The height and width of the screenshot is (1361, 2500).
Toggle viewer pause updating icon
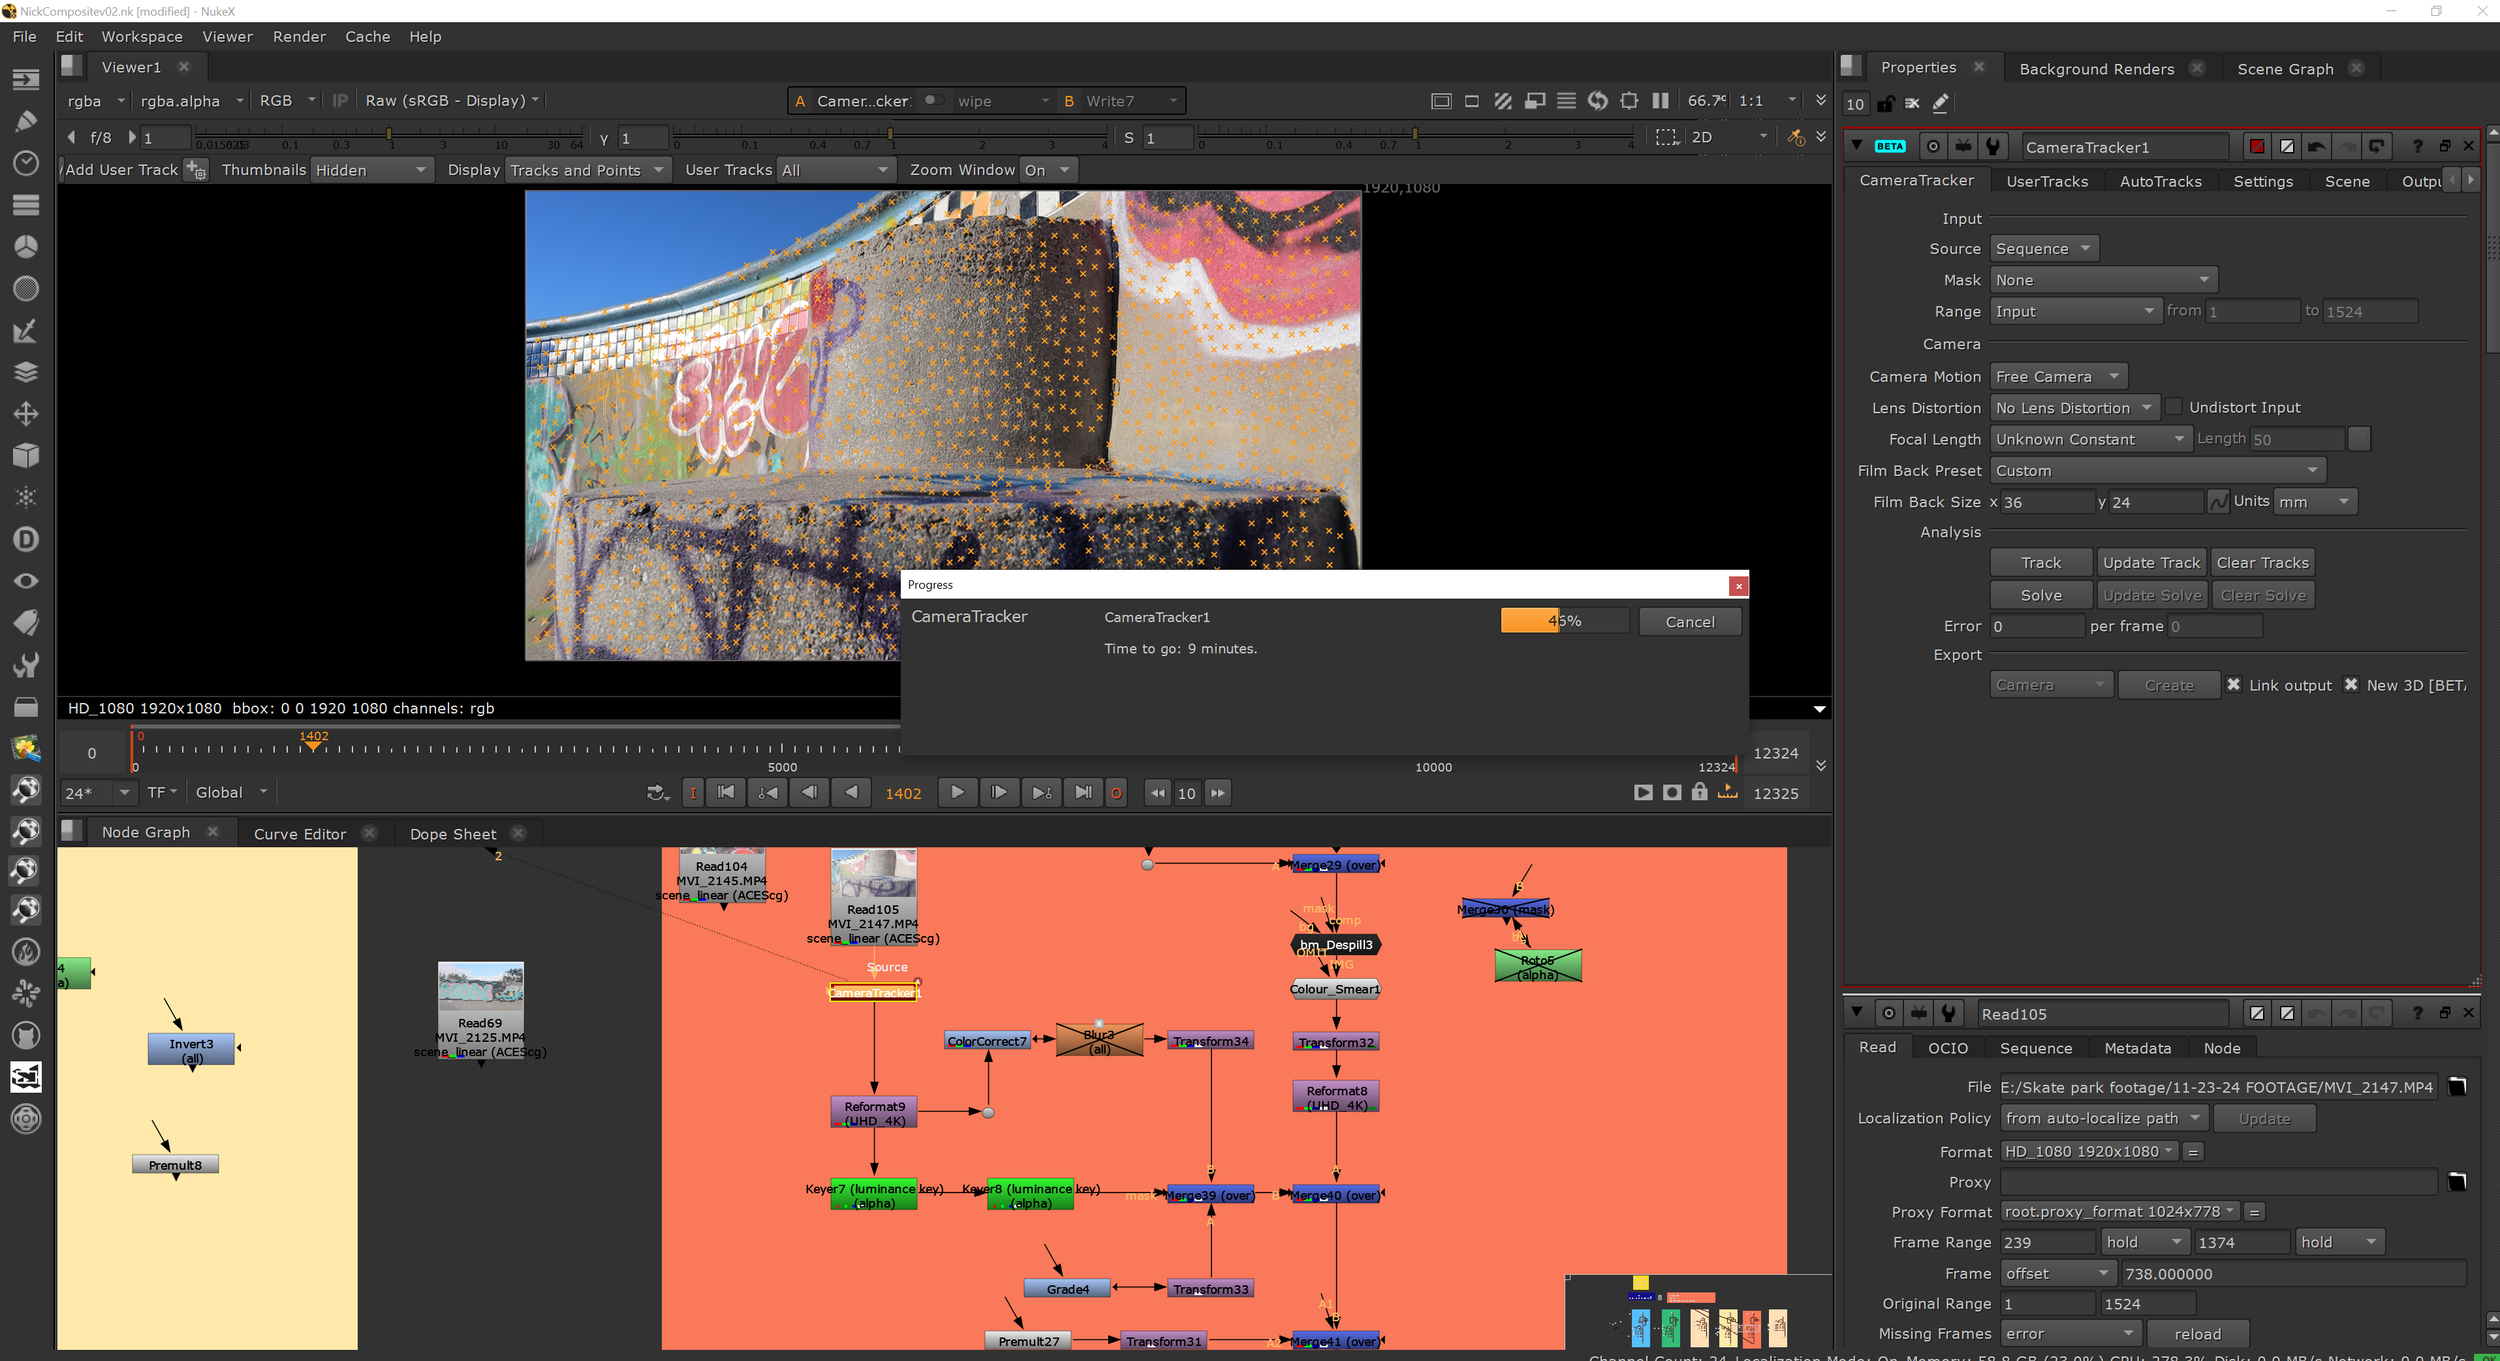point(1660,101)
